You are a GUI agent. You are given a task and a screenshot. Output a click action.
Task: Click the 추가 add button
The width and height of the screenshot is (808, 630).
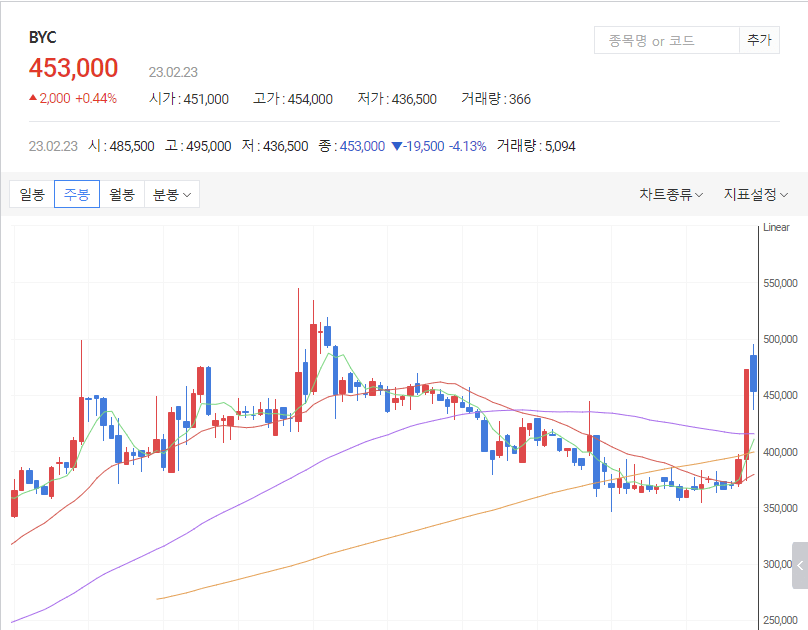(759, 40)
